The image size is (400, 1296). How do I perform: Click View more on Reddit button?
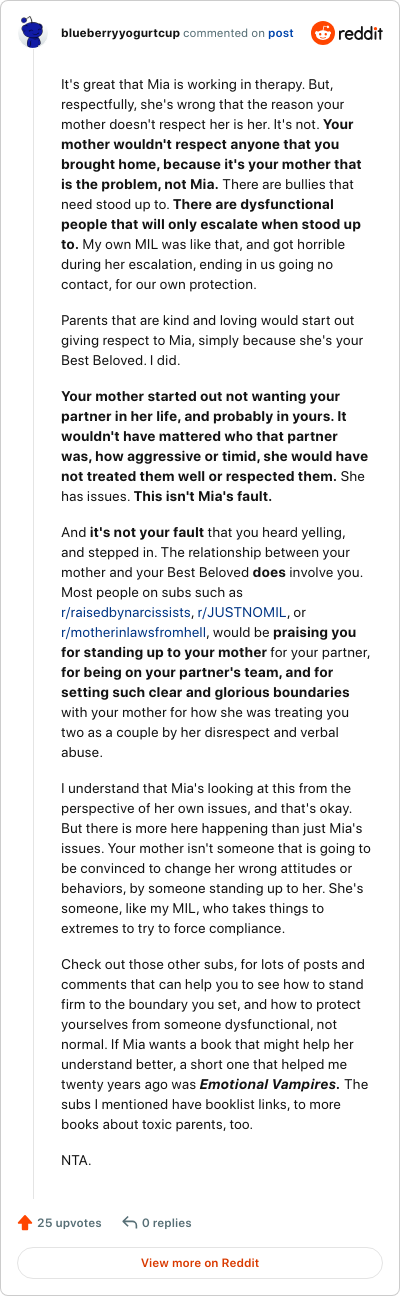click(x=200, y=1263)
